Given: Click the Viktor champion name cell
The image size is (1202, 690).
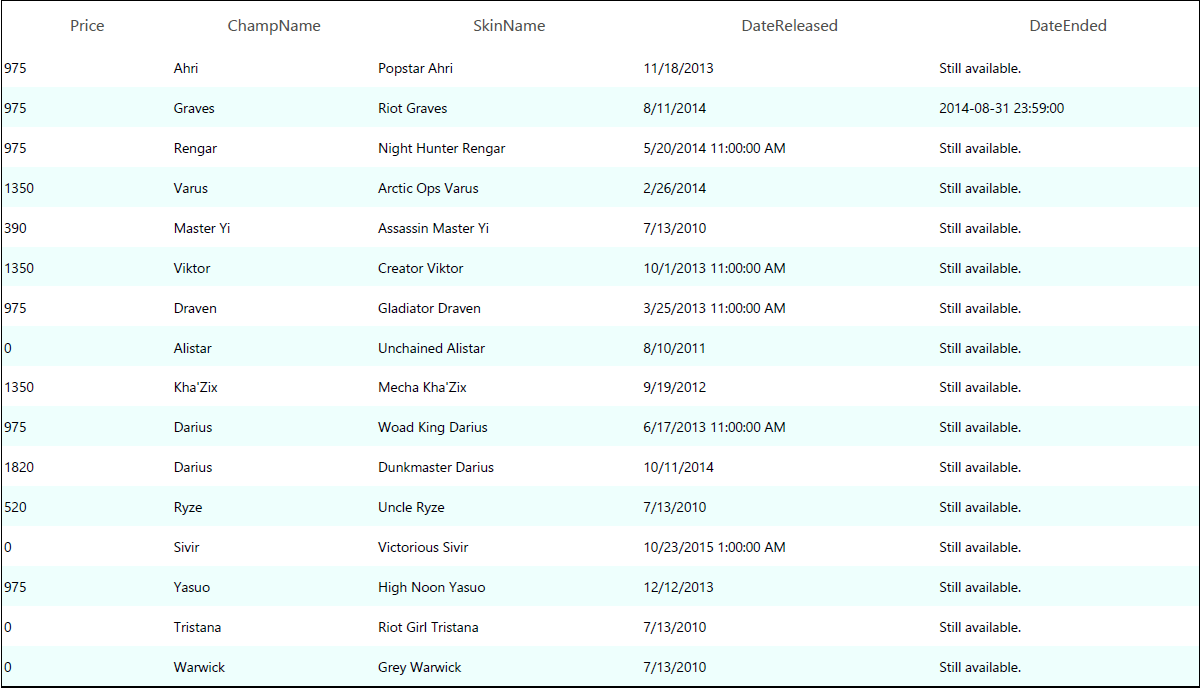Looking at the screenshot, I should (192, 268).
